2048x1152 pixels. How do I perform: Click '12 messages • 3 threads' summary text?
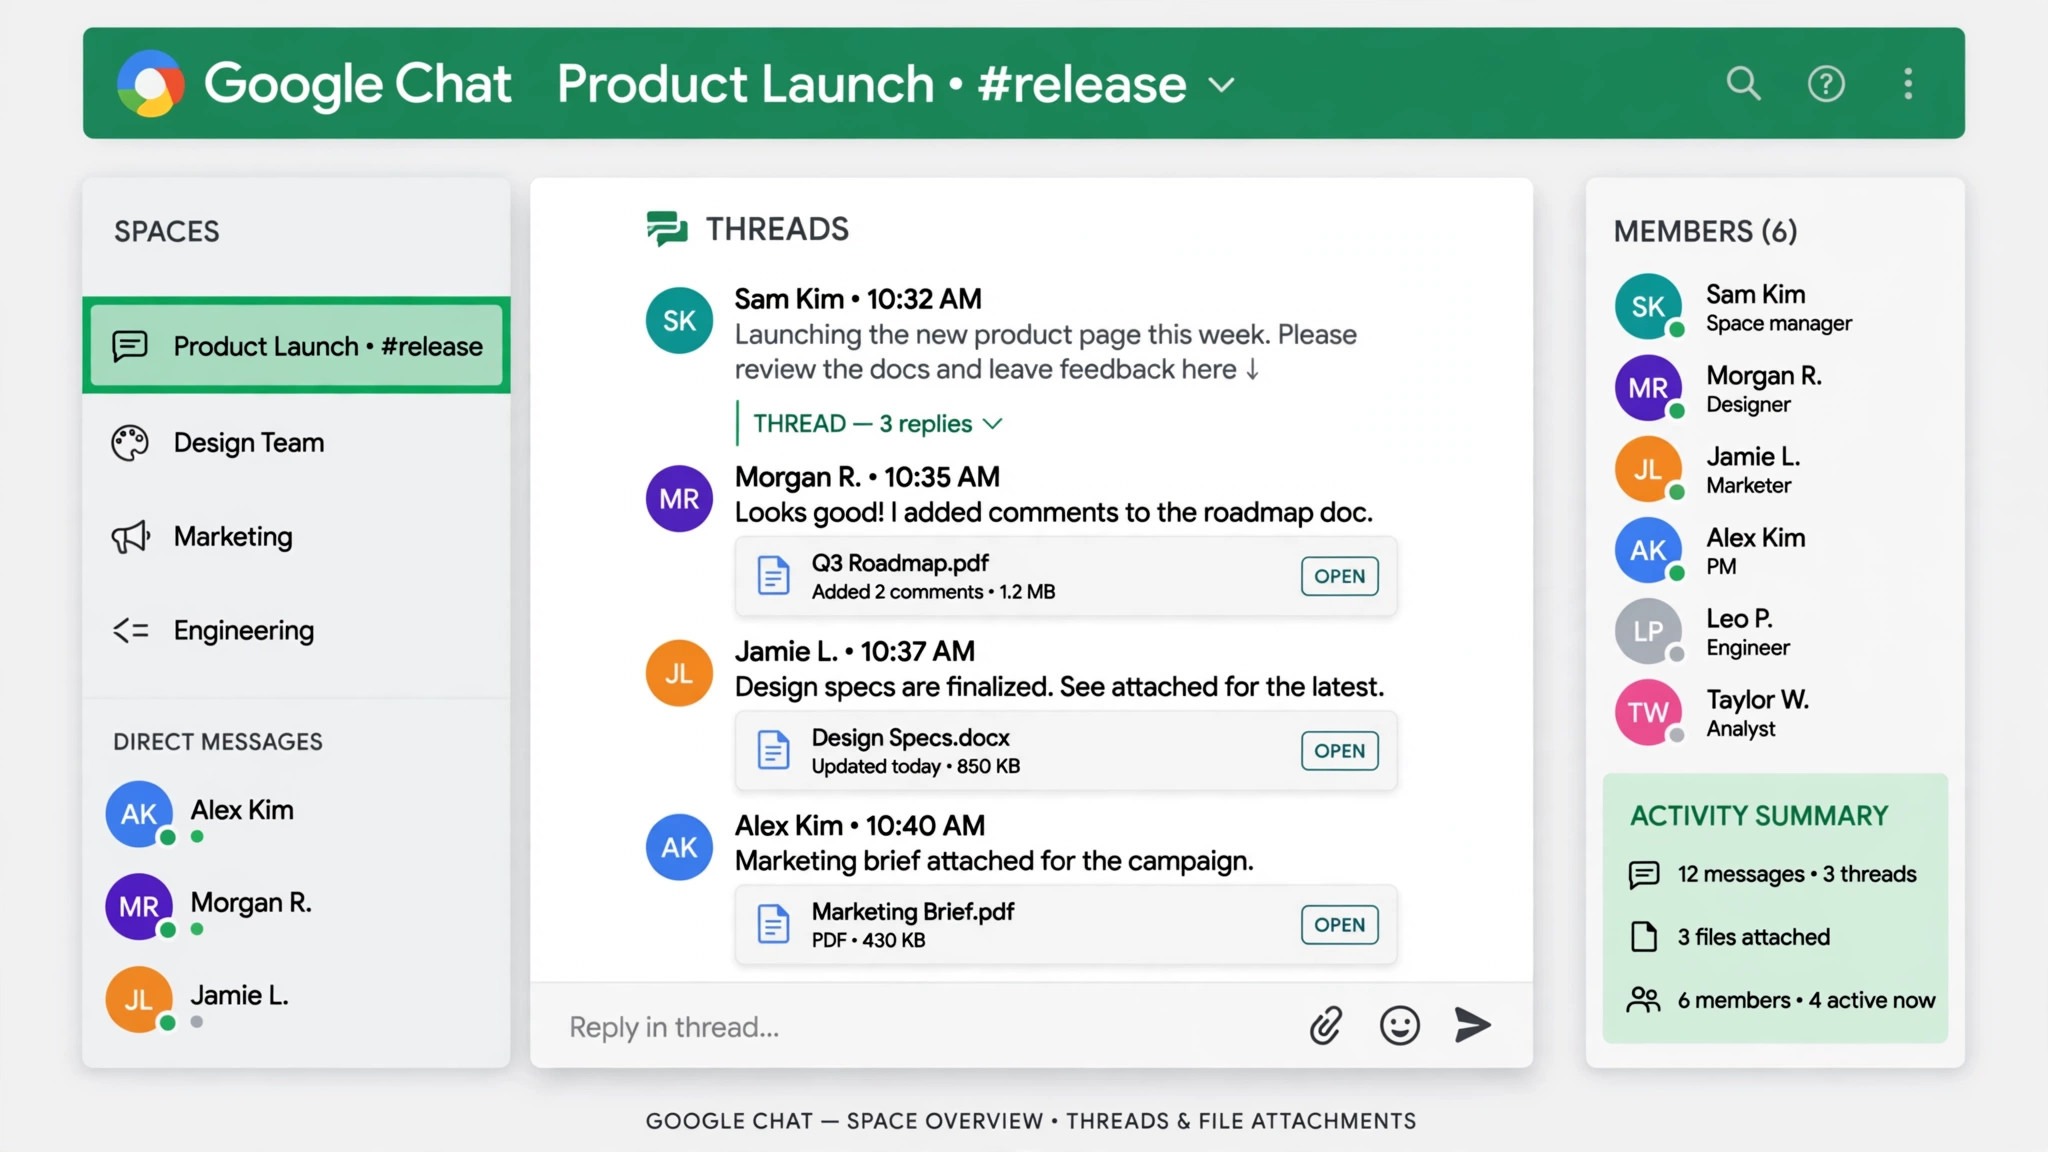point(1797,874)
